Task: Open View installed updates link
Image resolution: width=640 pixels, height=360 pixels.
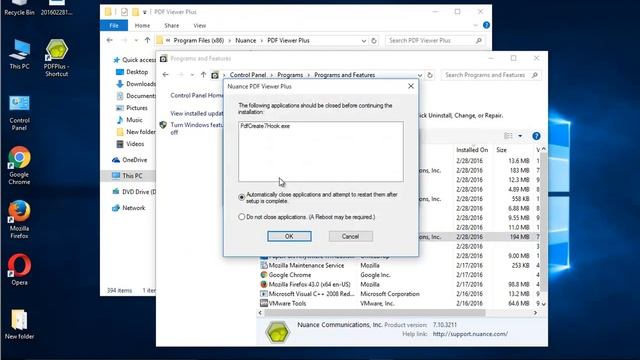Action: 197,113
